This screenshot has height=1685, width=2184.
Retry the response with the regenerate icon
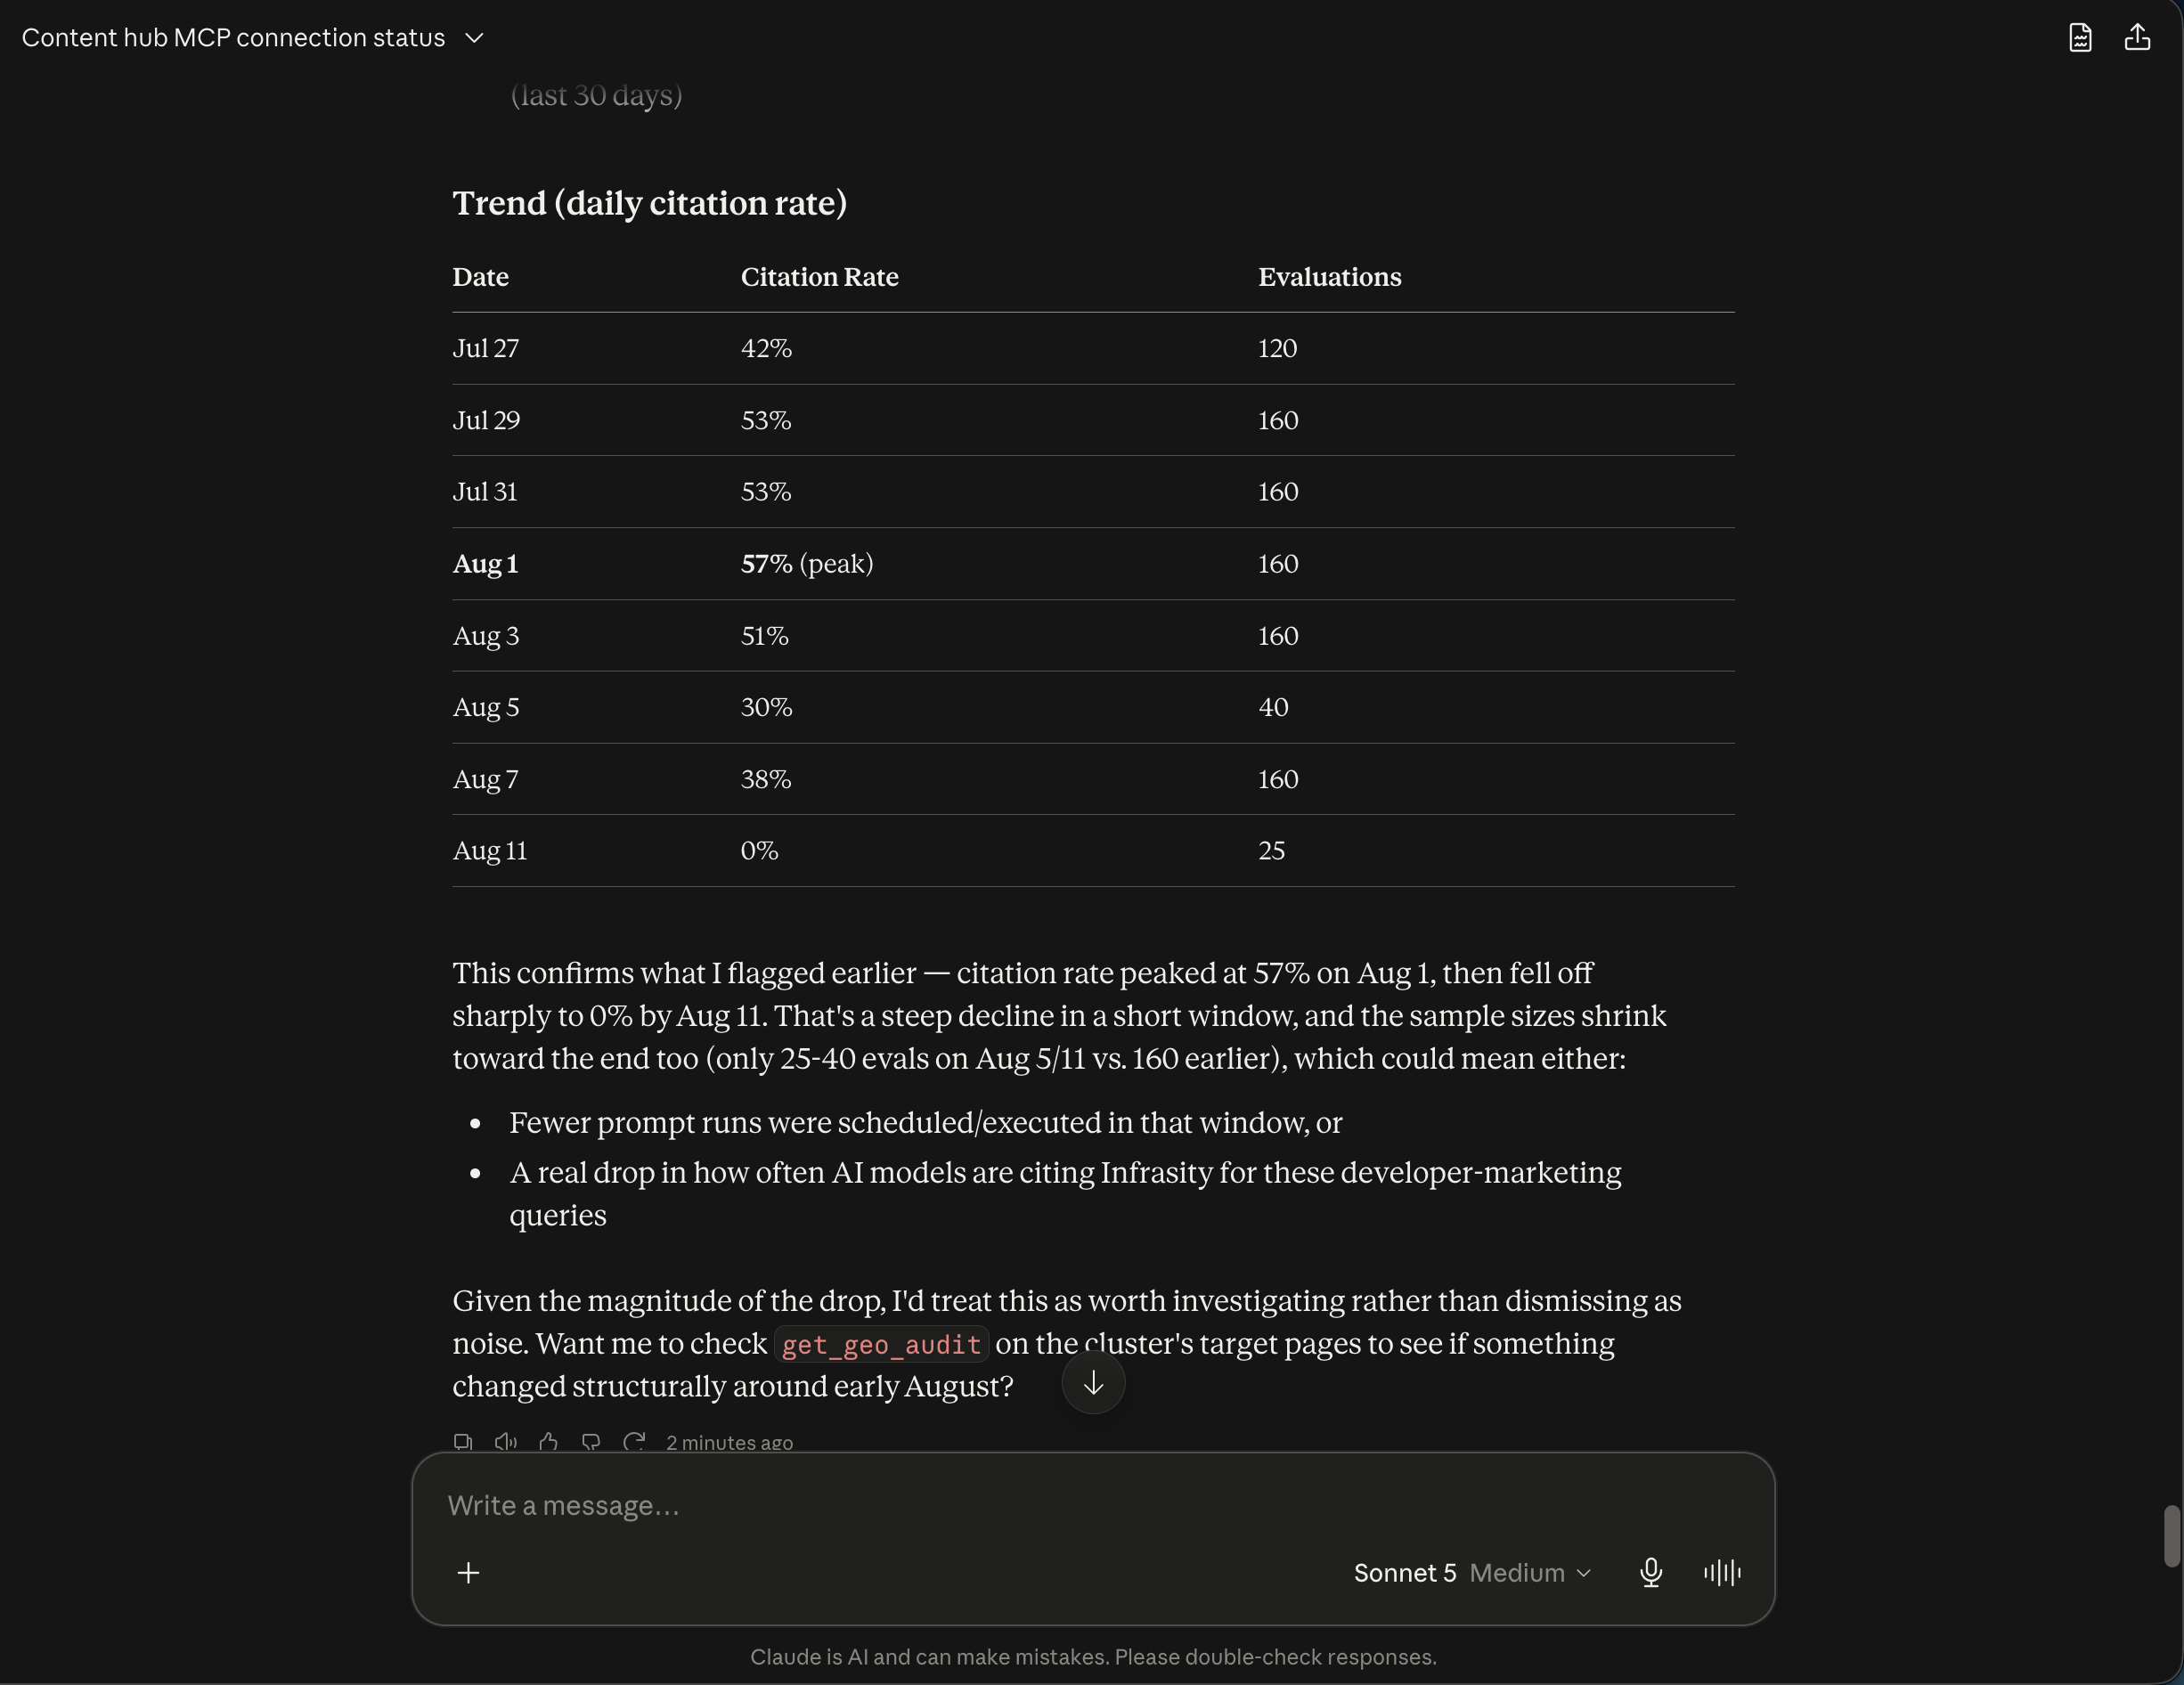(634, 1442)
